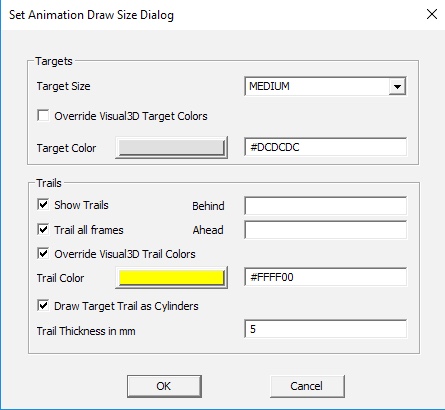Click the Trail Thickness in mm label

[86, 331]
